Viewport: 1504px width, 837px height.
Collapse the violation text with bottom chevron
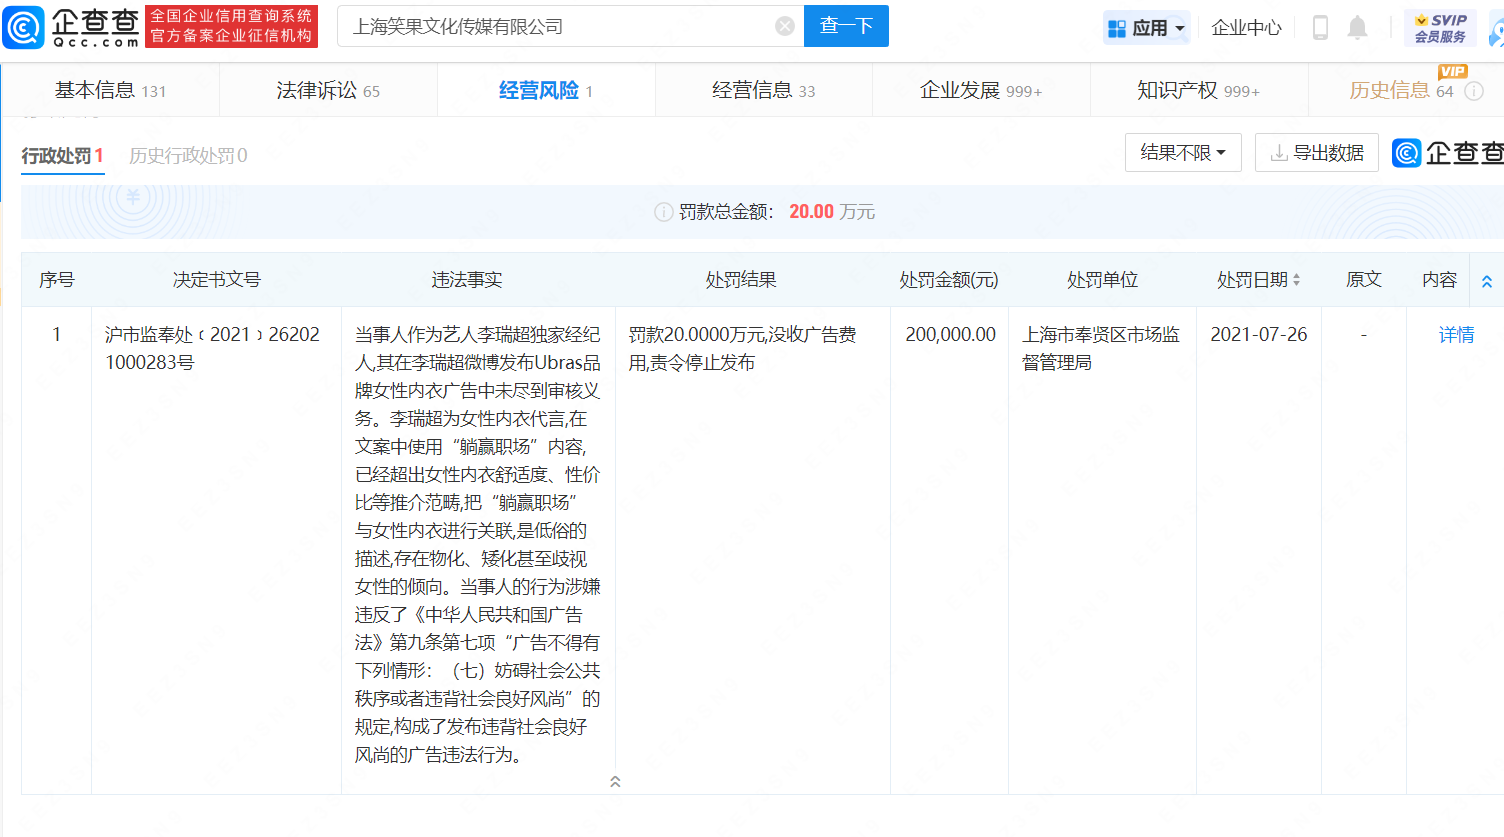click(615, 781)
